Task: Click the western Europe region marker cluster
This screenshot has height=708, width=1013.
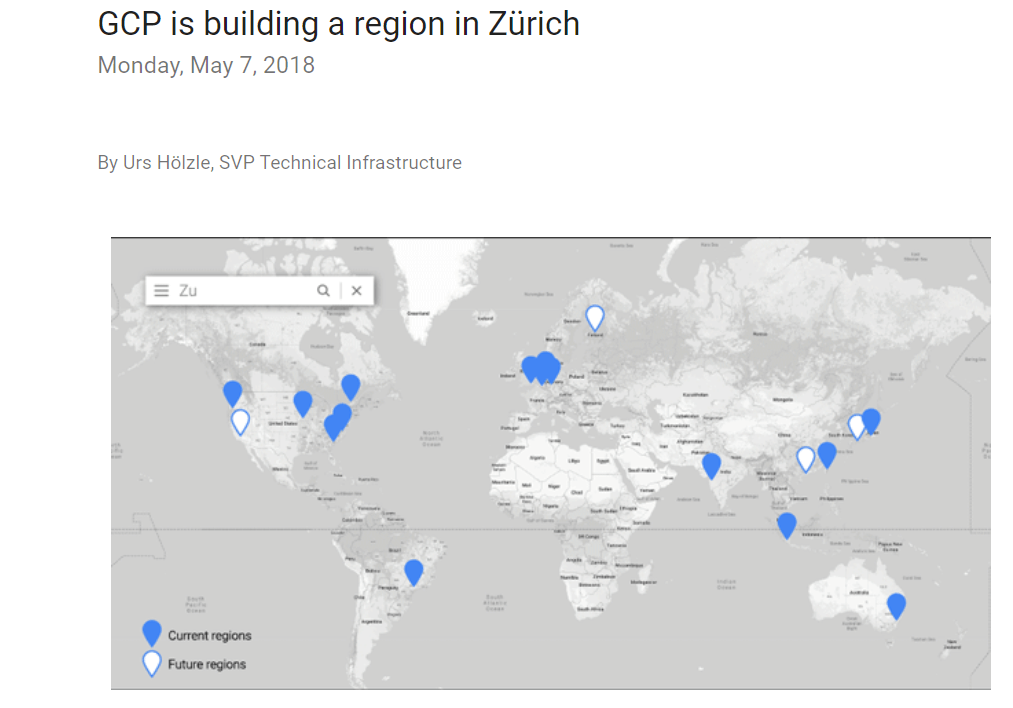Action: pos(542,367)
